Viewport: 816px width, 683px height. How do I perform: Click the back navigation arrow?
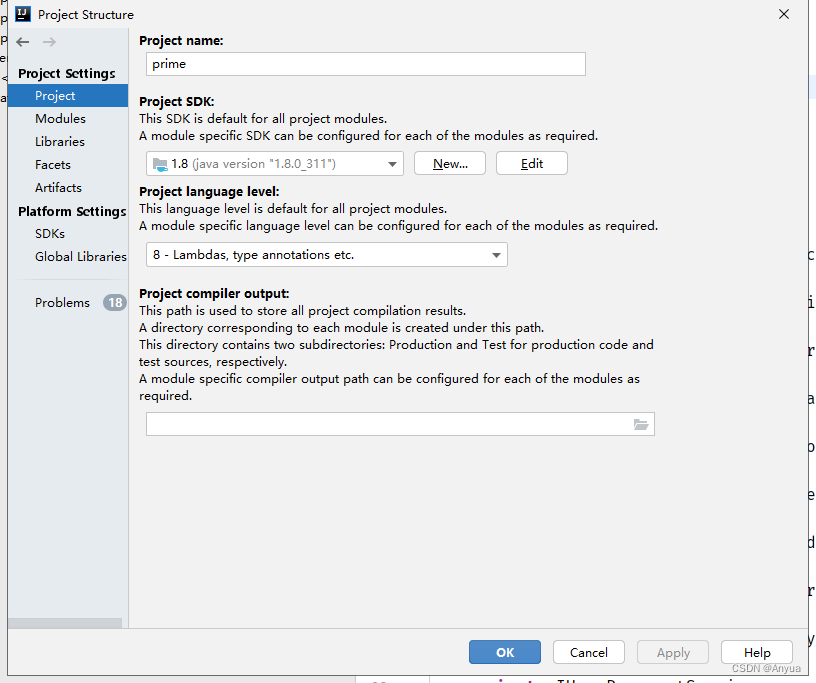[x=22, y=42]
